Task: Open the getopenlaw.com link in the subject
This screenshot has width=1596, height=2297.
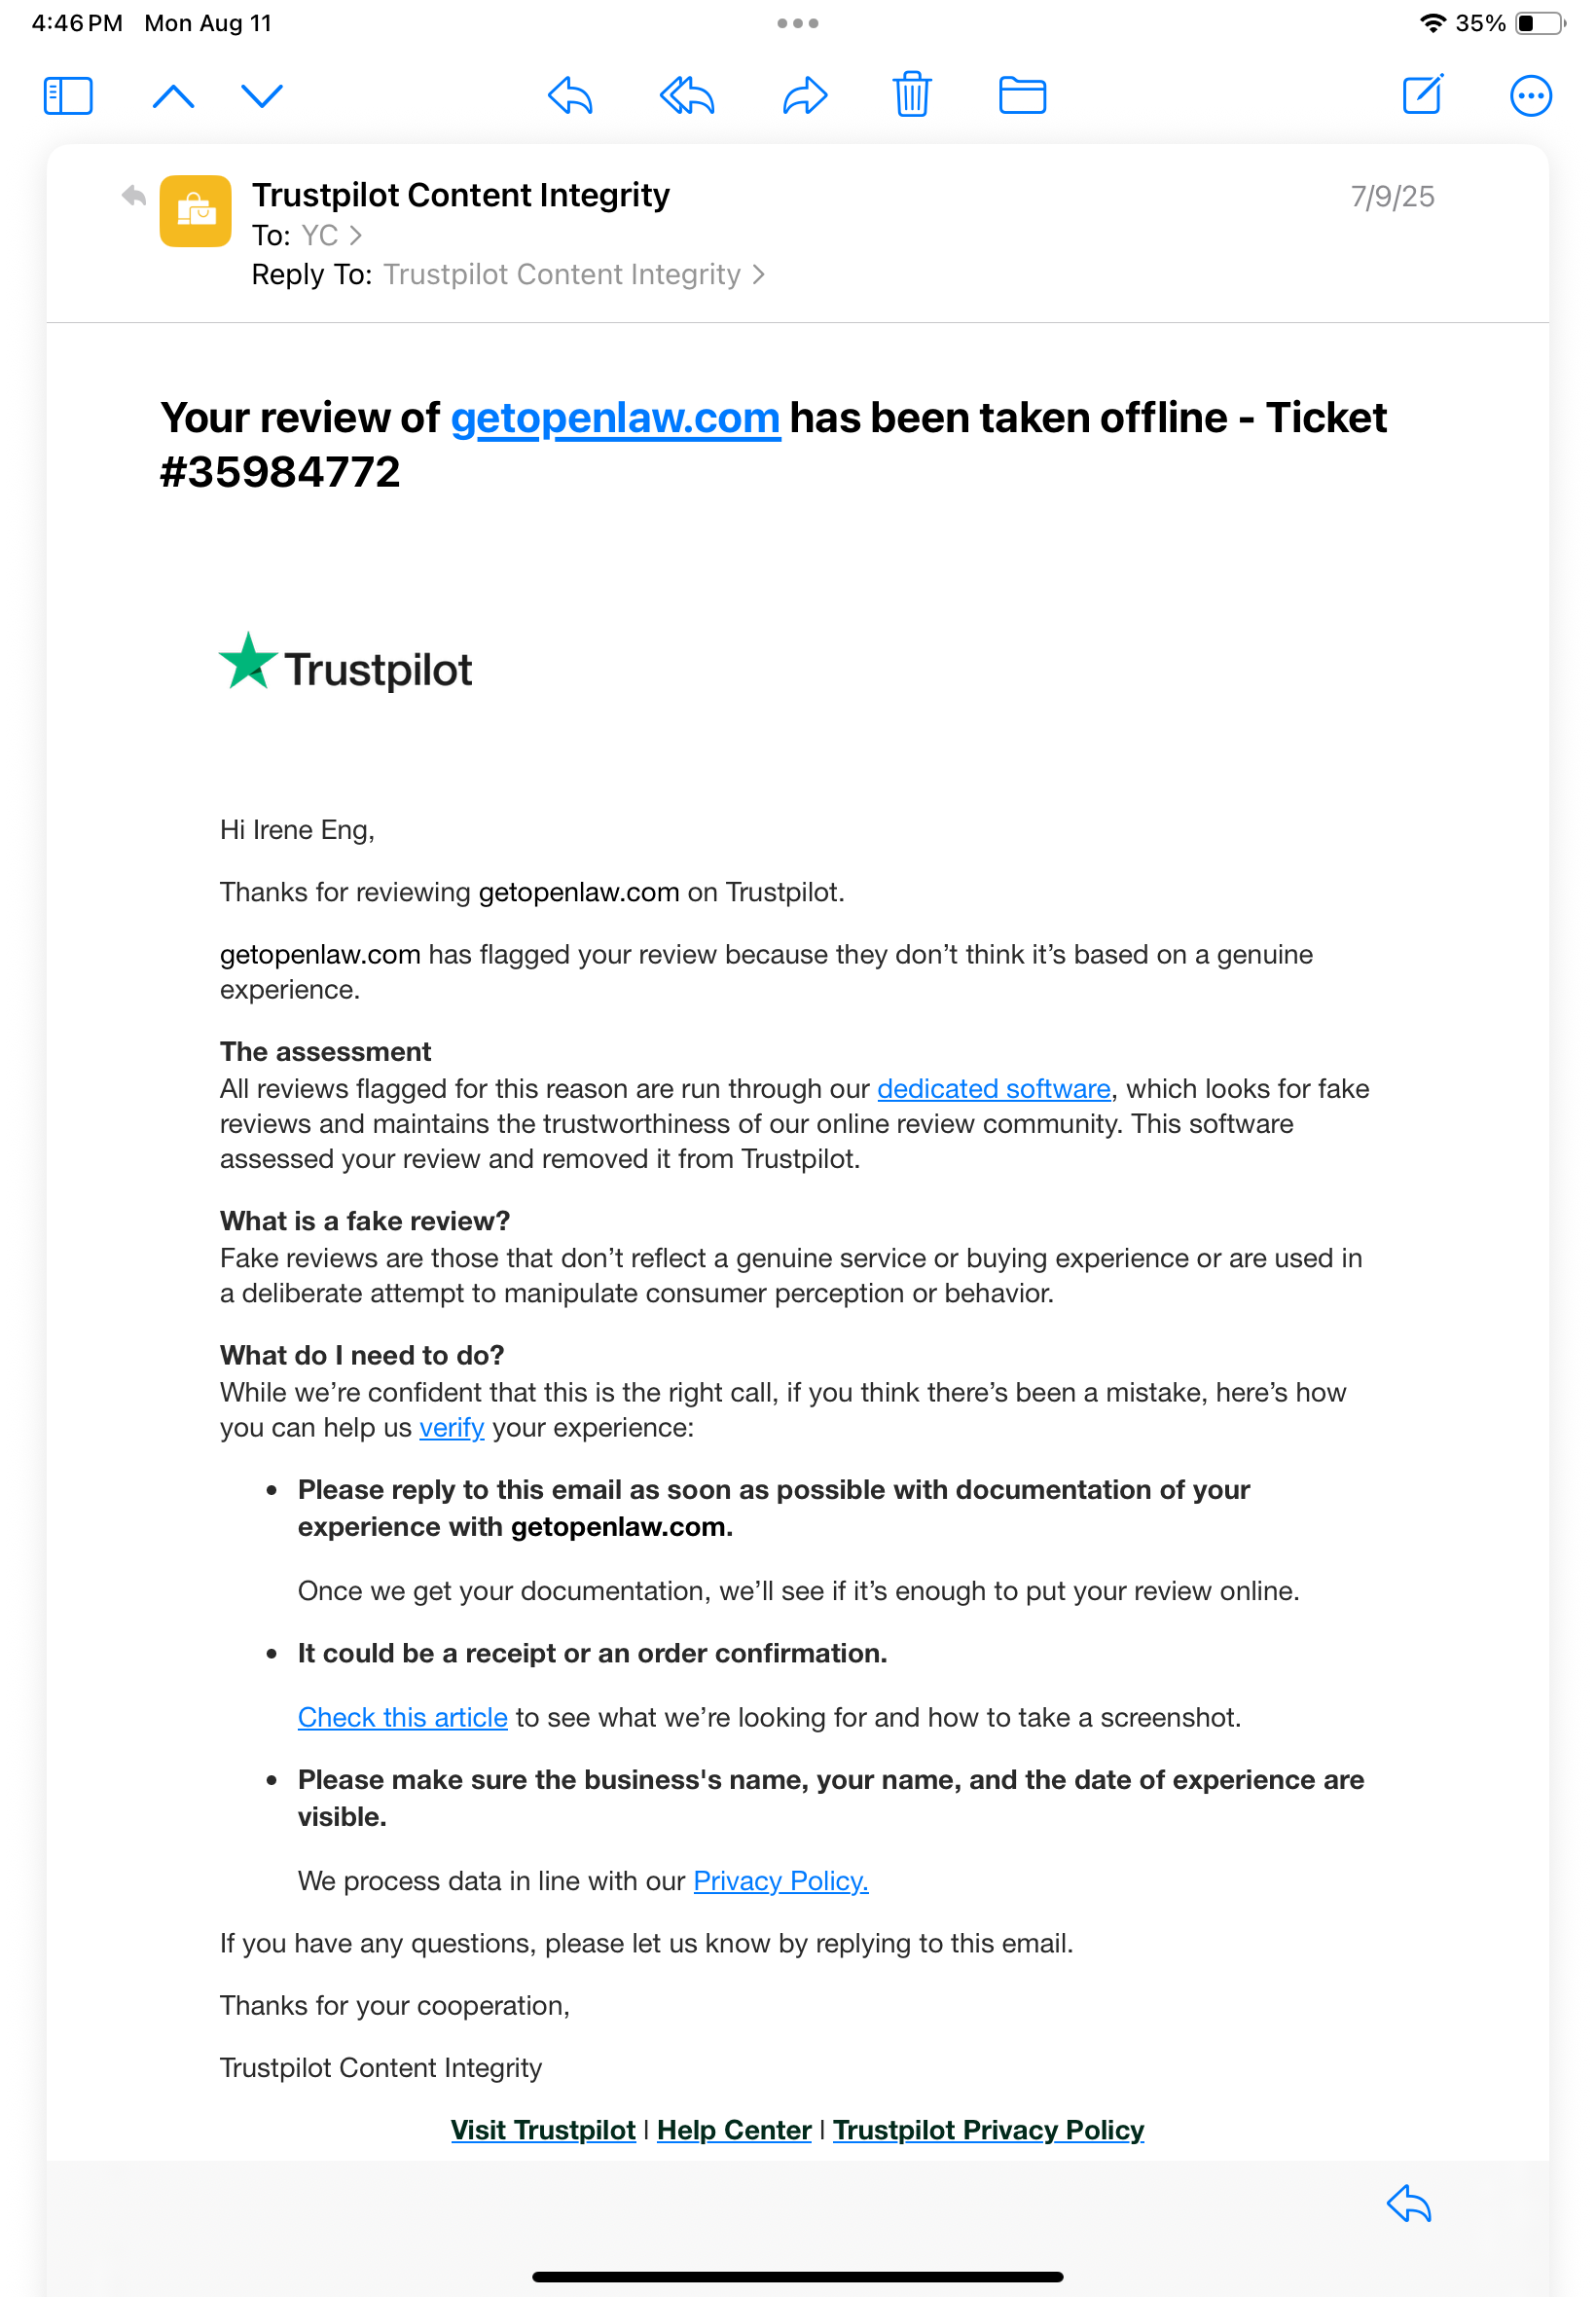Action: 615,418
